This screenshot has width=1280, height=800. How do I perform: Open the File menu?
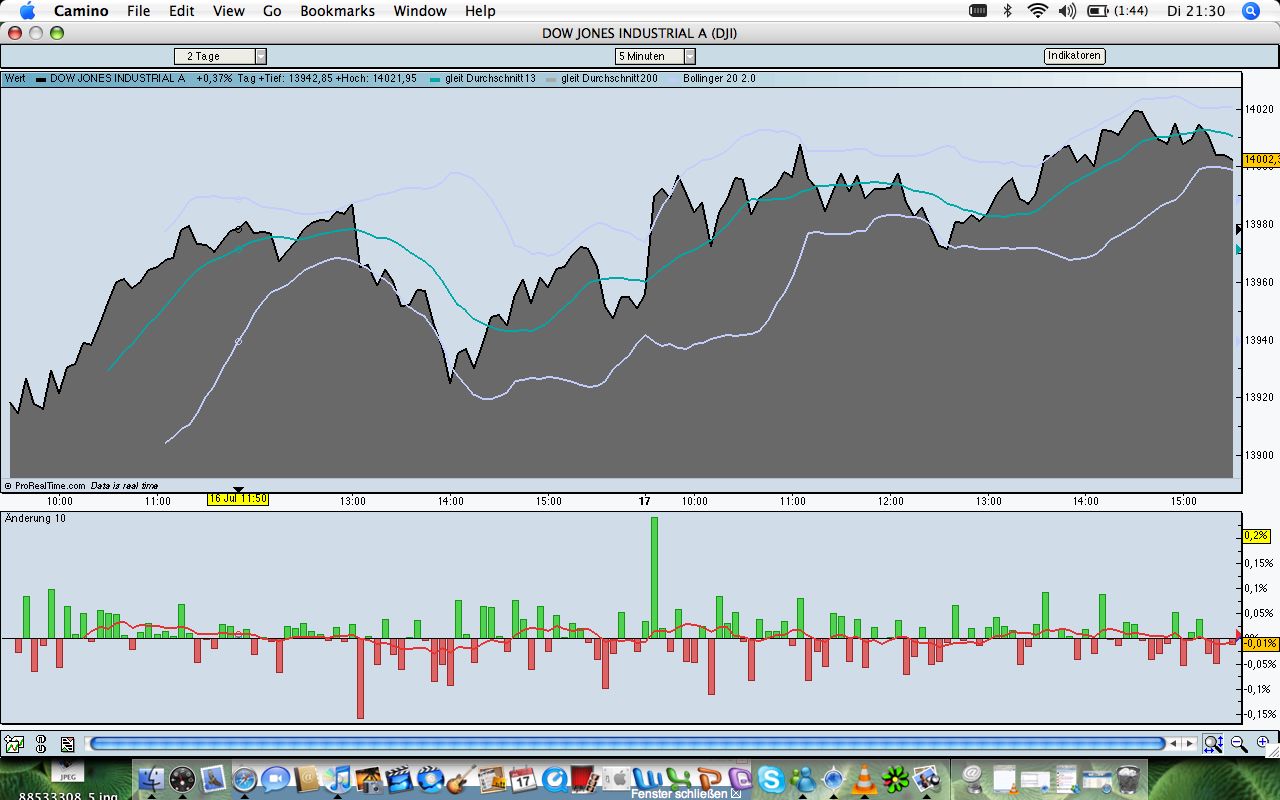(x=139, y=11)
